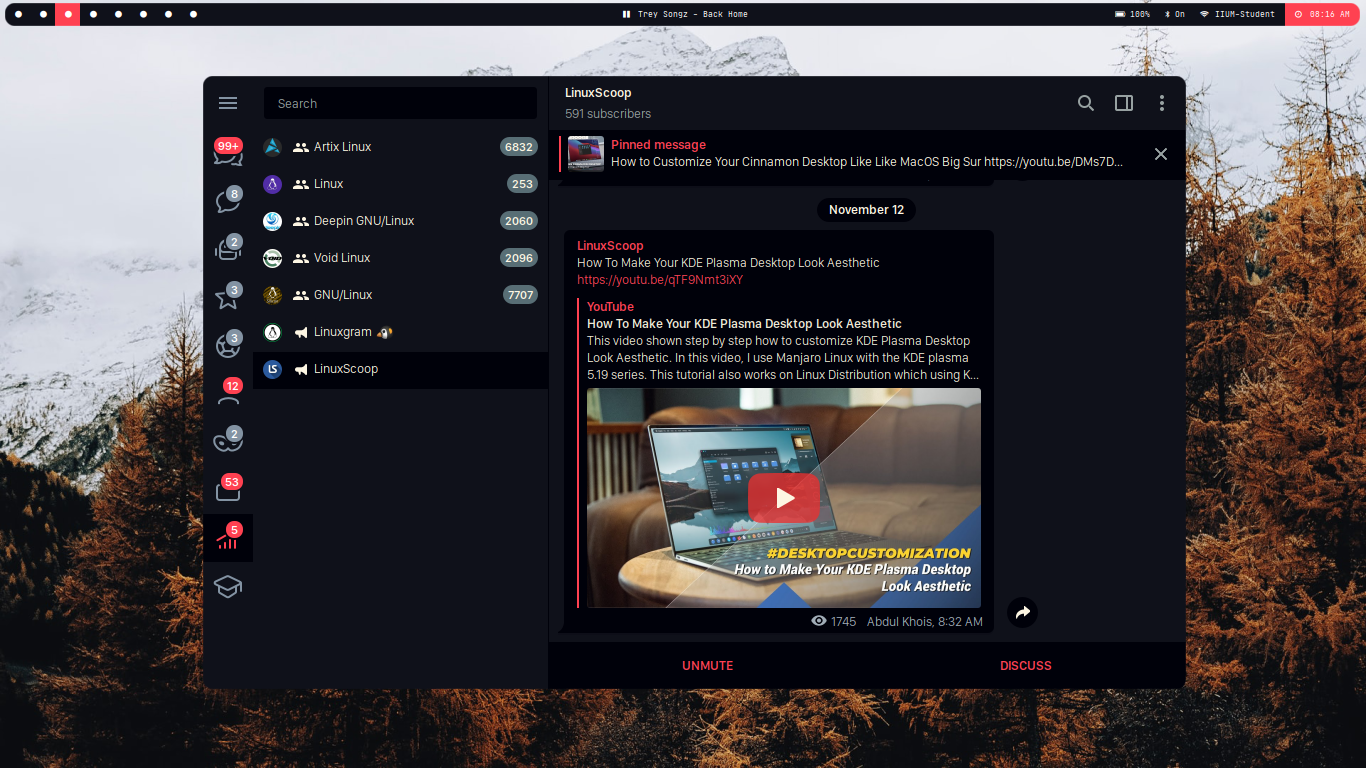Select the box folder with badge 53

click(228, 489)
